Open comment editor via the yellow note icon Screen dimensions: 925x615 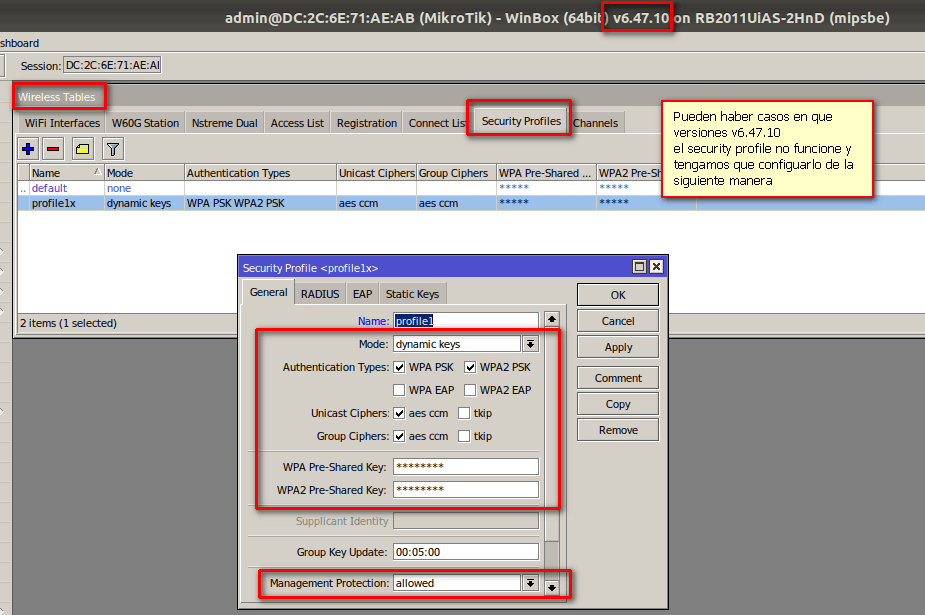point(84,148)
